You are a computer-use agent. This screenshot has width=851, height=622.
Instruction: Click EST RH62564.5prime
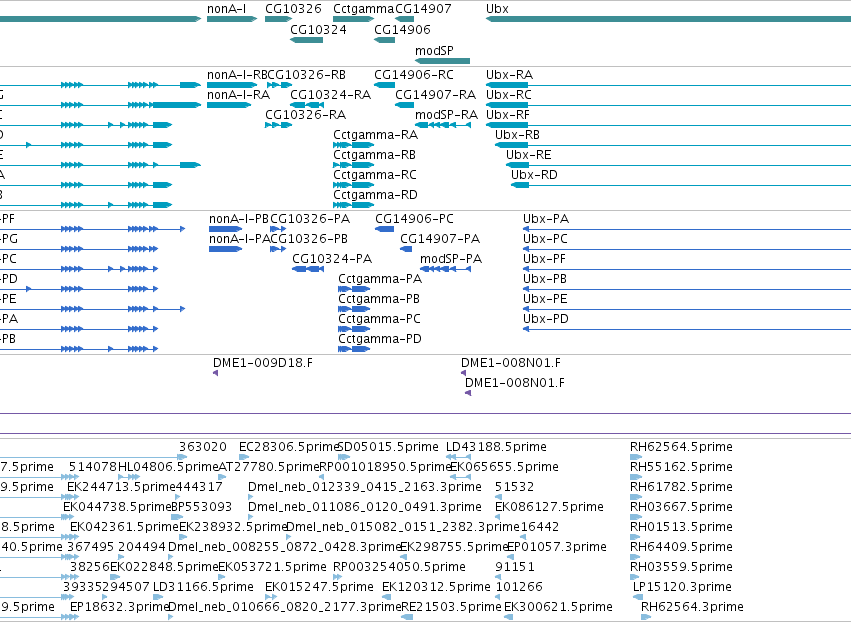coord(681,447)
